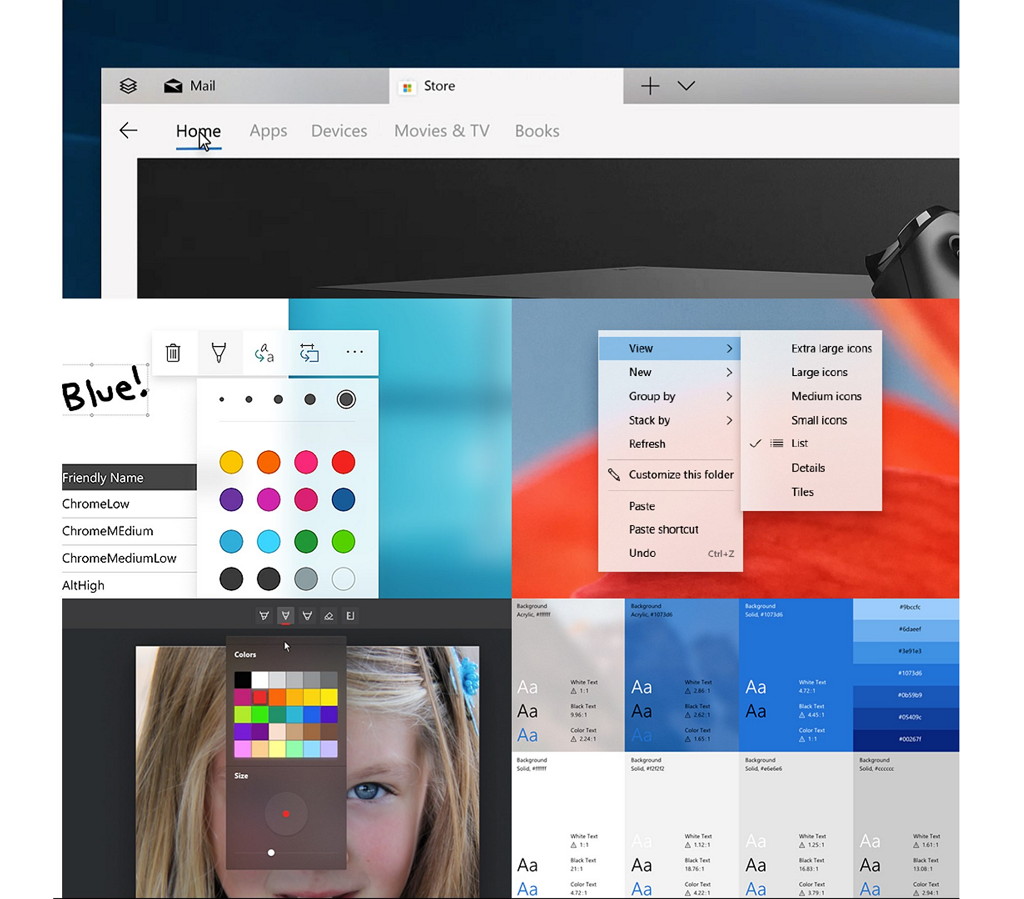Image resolution: width=1024 pixels, height=899 pixels.
Task: Select the fourth stroke size dot before the ringed one
Action: click(310, 399)
